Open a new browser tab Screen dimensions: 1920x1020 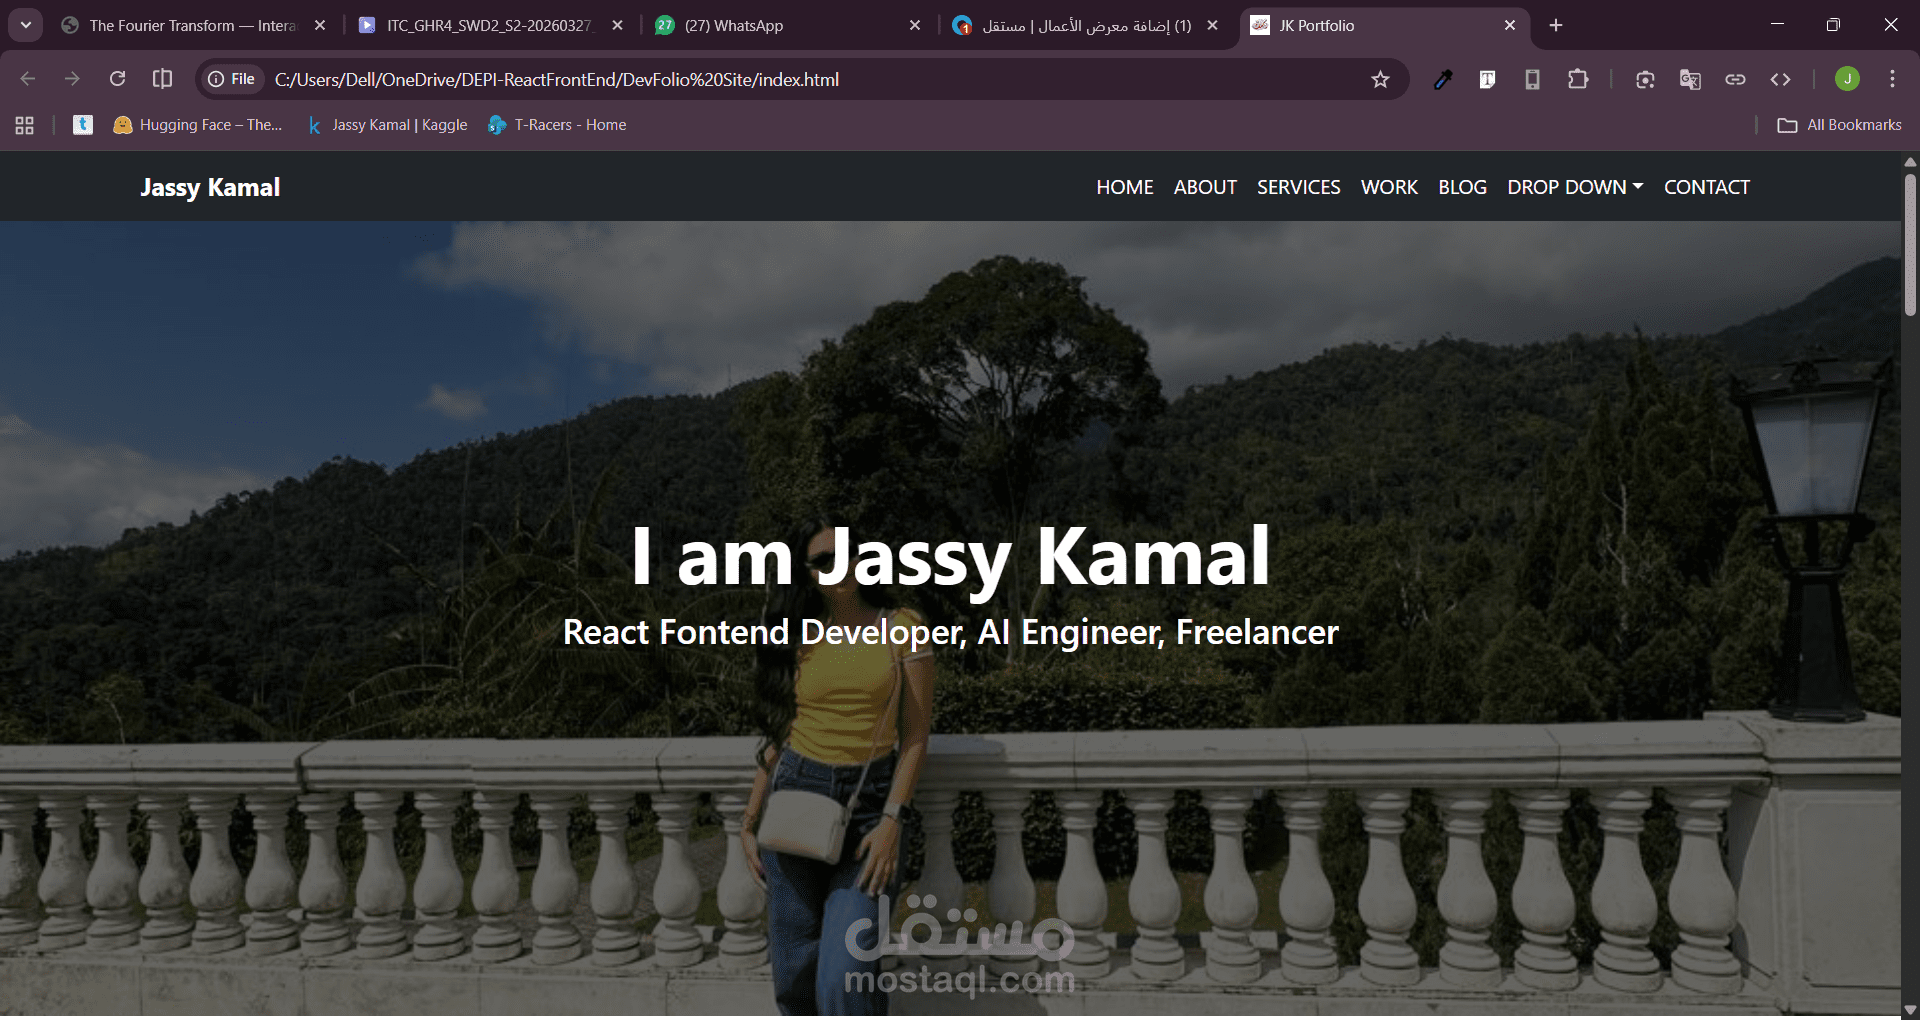[1556, 26]
